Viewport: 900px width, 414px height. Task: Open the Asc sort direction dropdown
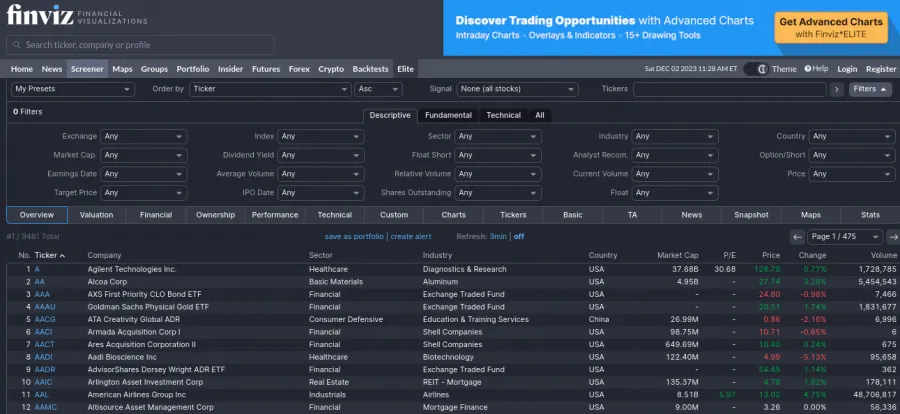click(378, 89)
